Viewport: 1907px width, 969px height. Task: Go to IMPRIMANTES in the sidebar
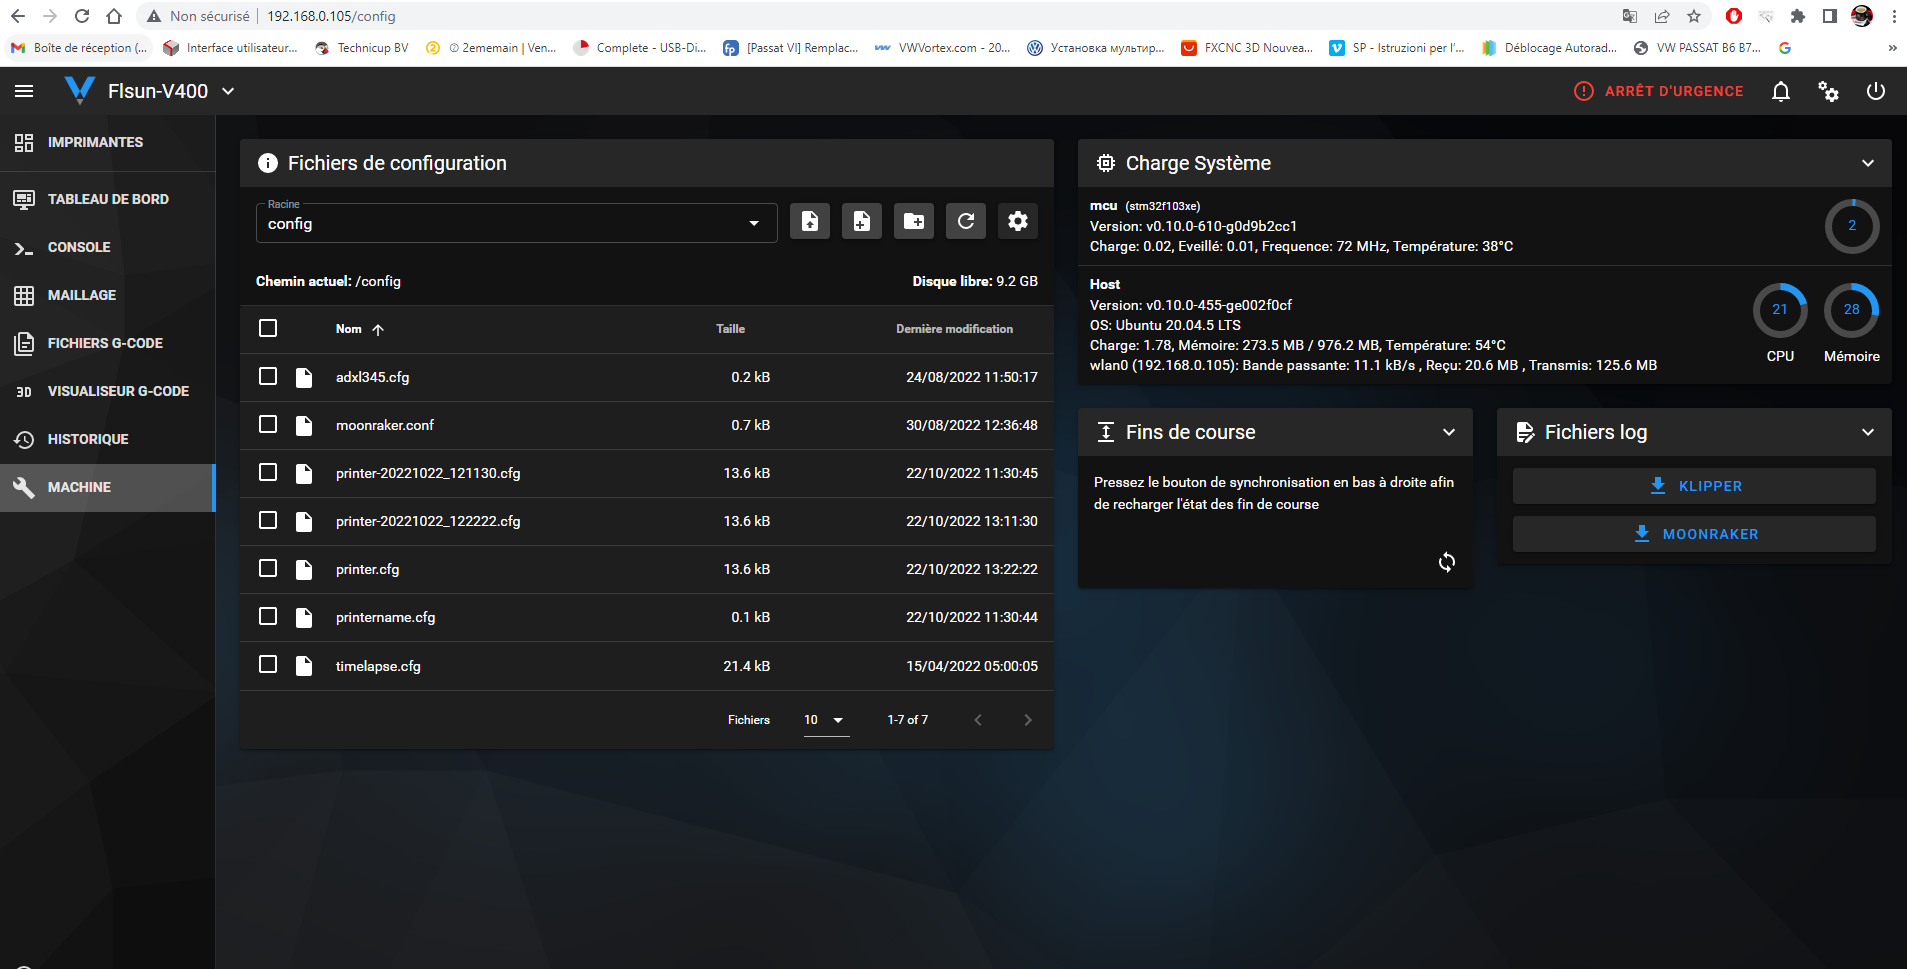coord(107,142)
